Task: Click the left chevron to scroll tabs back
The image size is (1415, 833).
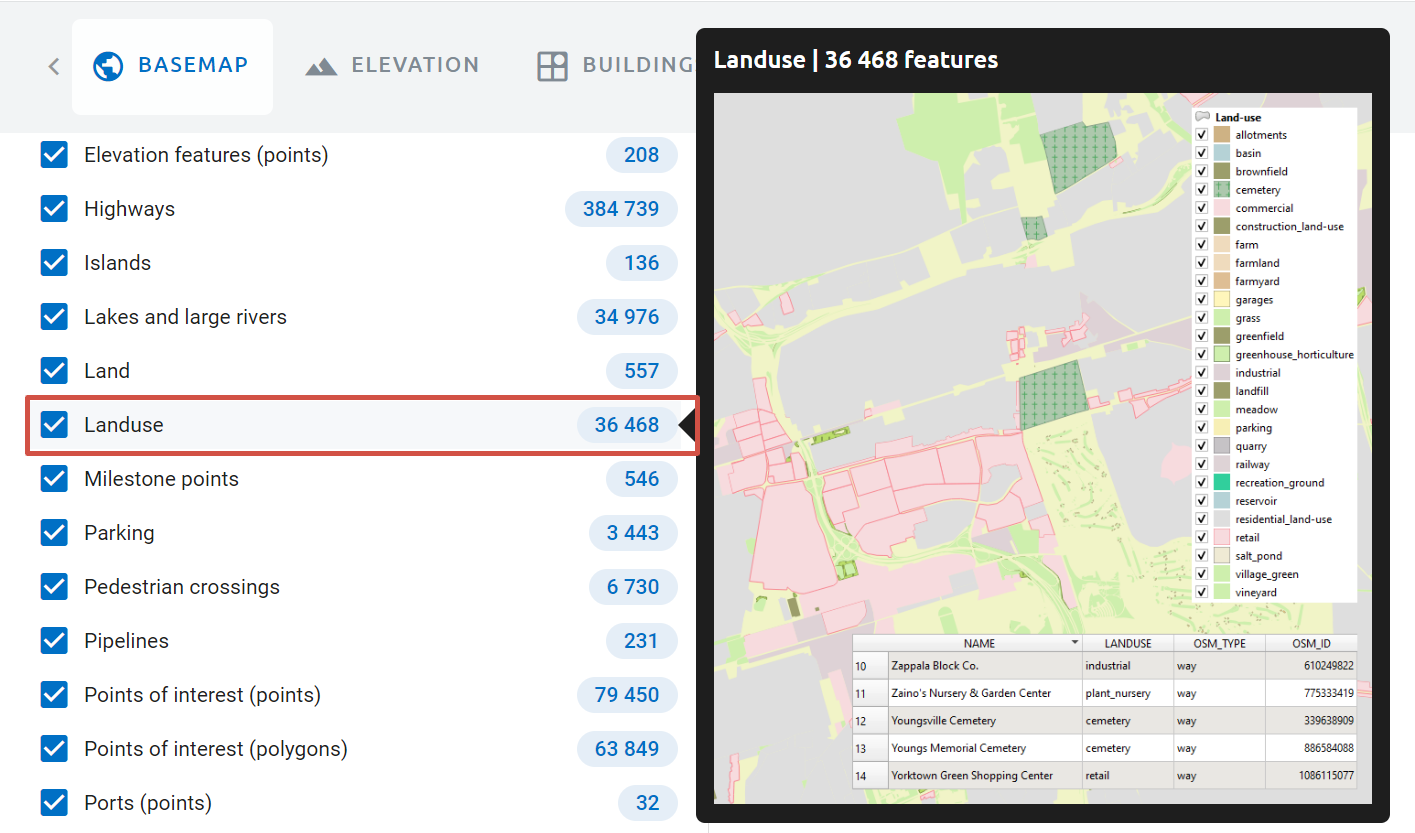Action: 54,67
